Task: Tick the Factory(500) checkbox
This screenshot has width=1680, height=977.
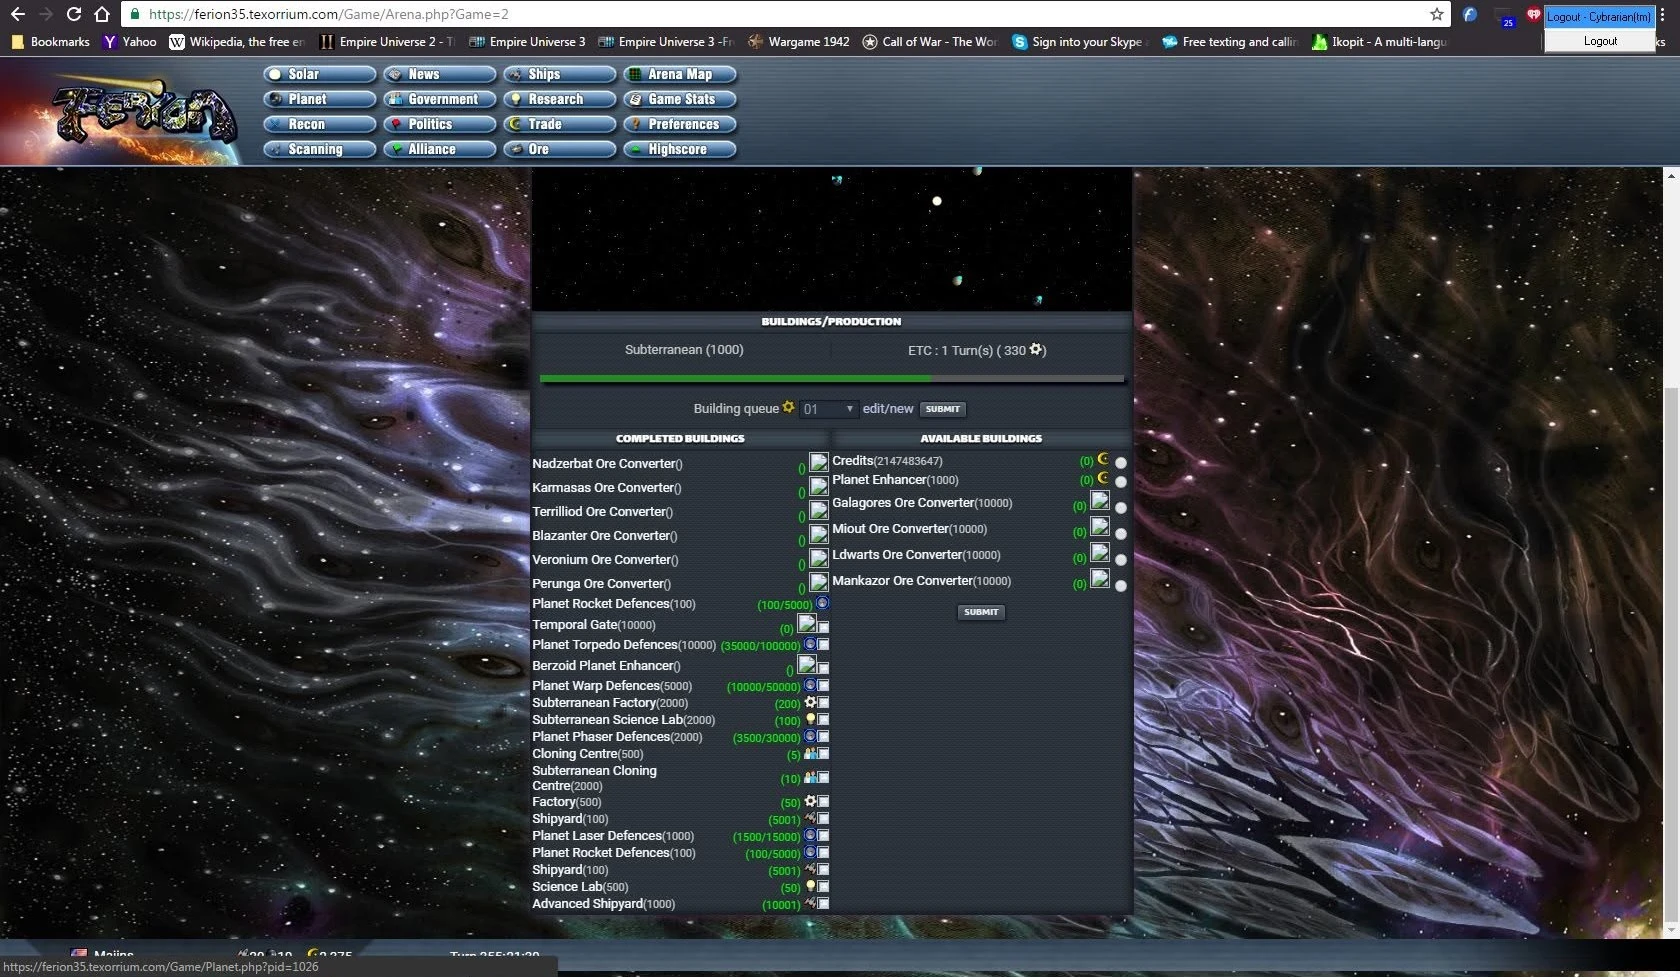Action: (x=824, y=802)
